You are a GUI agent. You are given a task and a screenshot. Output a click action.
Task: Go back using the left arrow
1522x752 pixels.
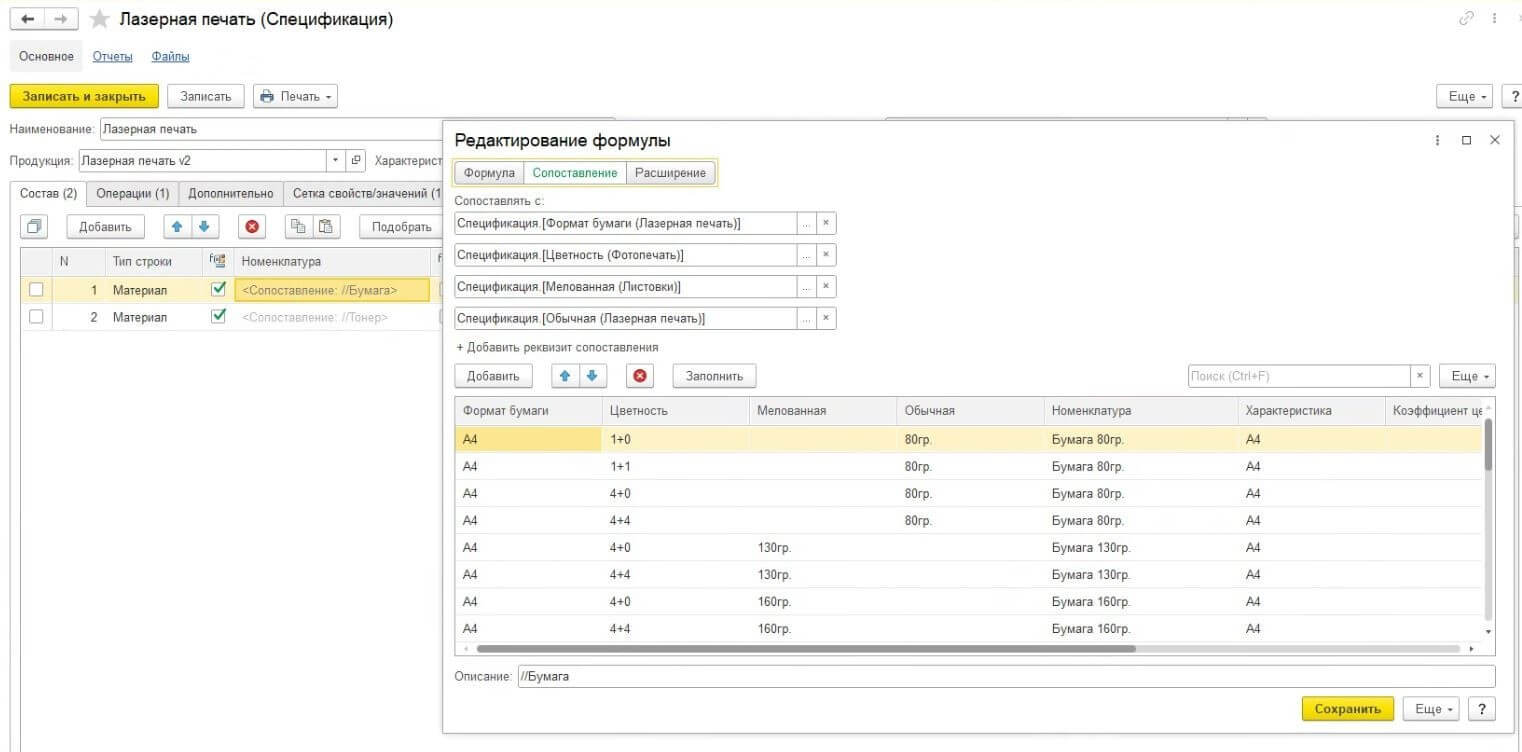point(28,20)
